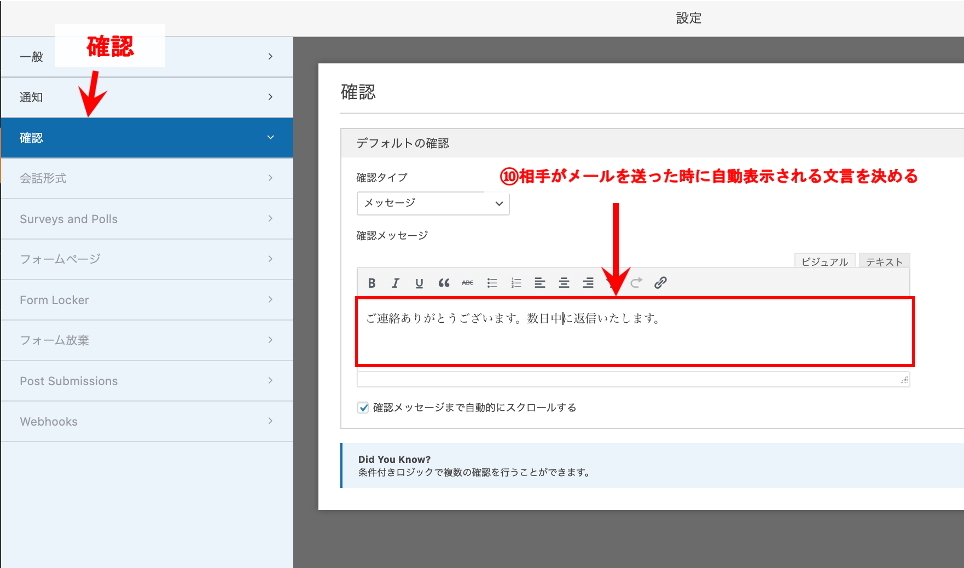Viewport: 964px width, 568px height.
Task: Open the Post Submissions settings menu
Action: [147, 381]
